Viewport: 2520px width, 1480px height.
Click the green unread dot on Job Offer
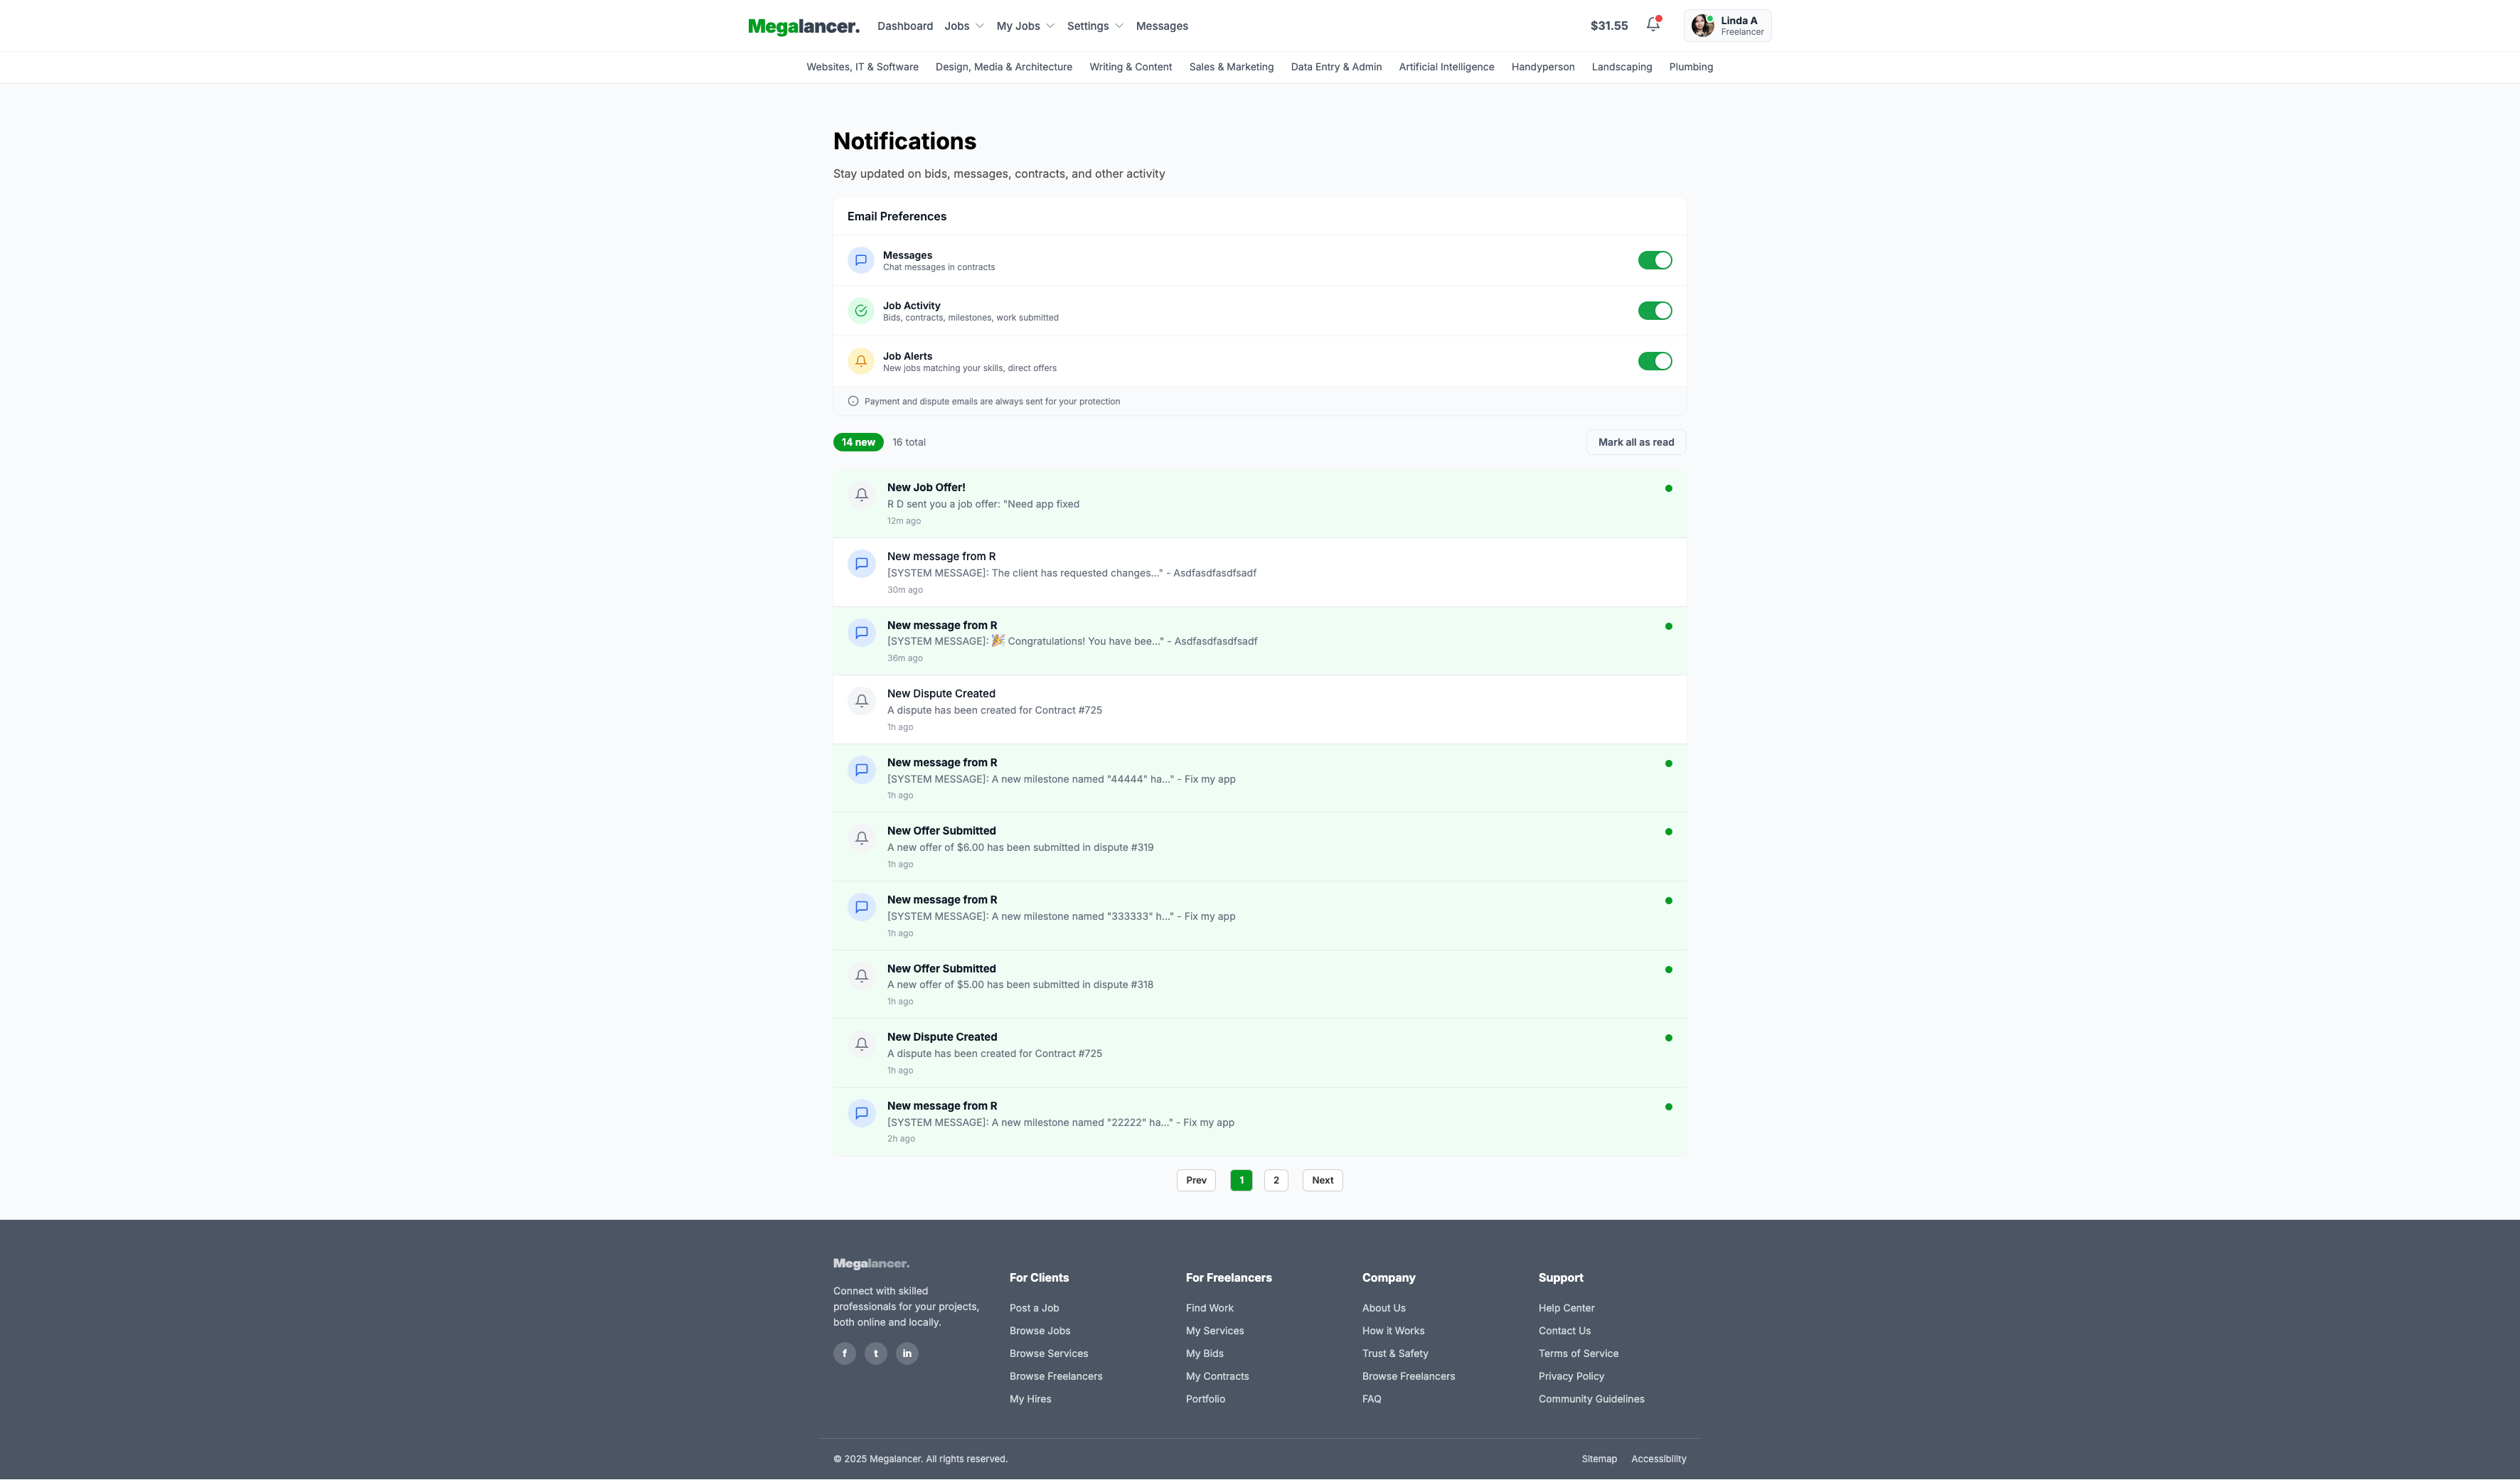click(1668, 489)
